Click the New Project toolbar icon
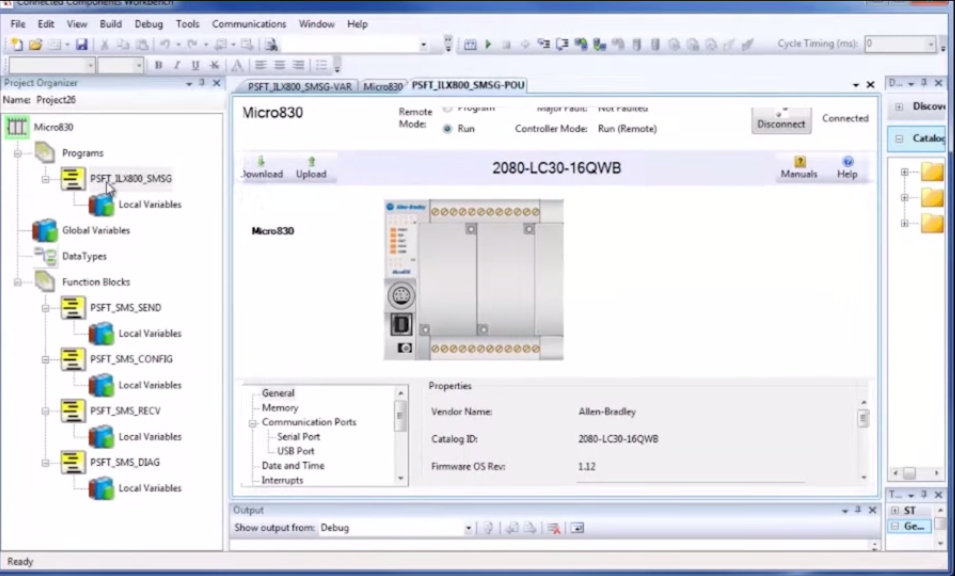Viewport: 955px width, 576px height. [17, 44]
